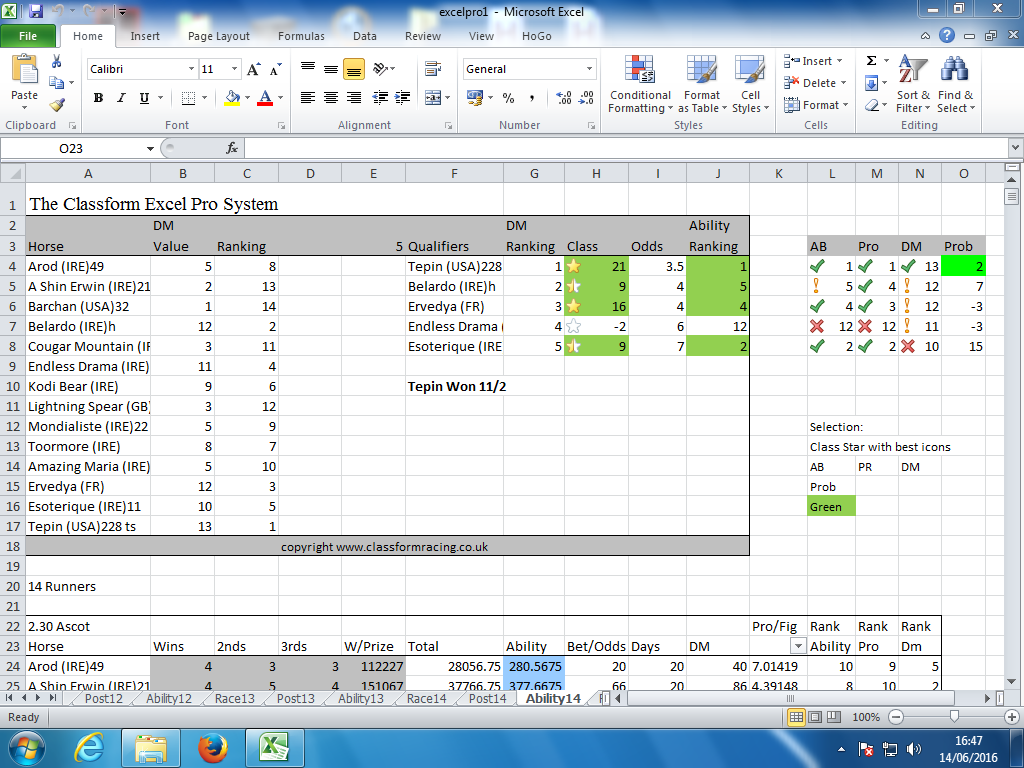Expand the Calibri font name dropdown
Viewport: 1024px width, 768px height.
191,70
